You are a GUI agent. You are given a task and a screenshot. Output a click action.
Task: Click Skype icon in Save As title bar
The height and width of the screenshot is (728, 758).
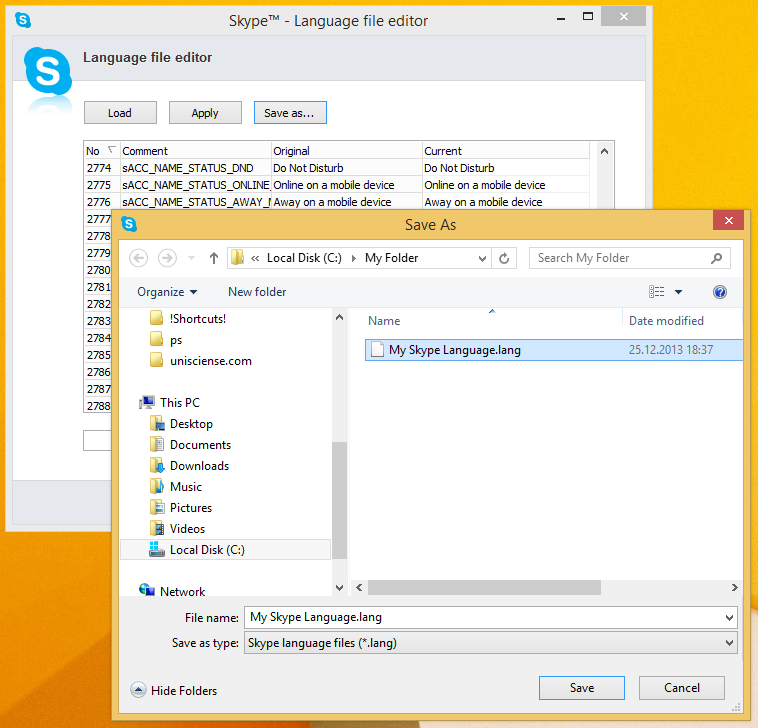(x=129, y=224)
